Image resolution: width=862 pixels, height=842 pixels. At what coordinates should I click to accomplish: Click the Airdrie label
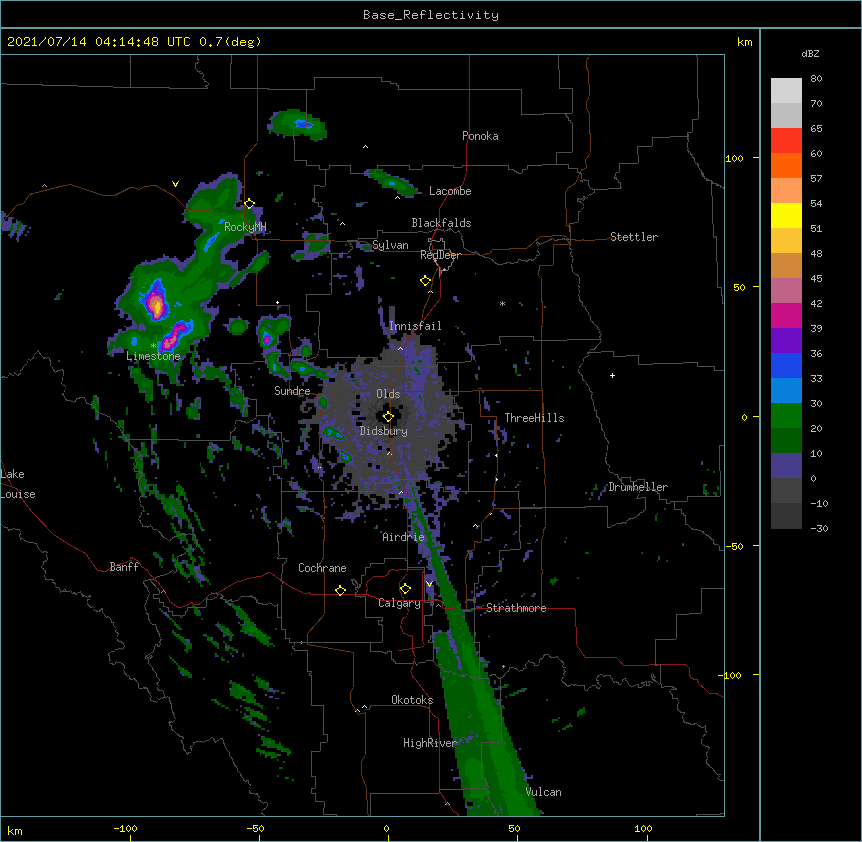tap(403, 537)
